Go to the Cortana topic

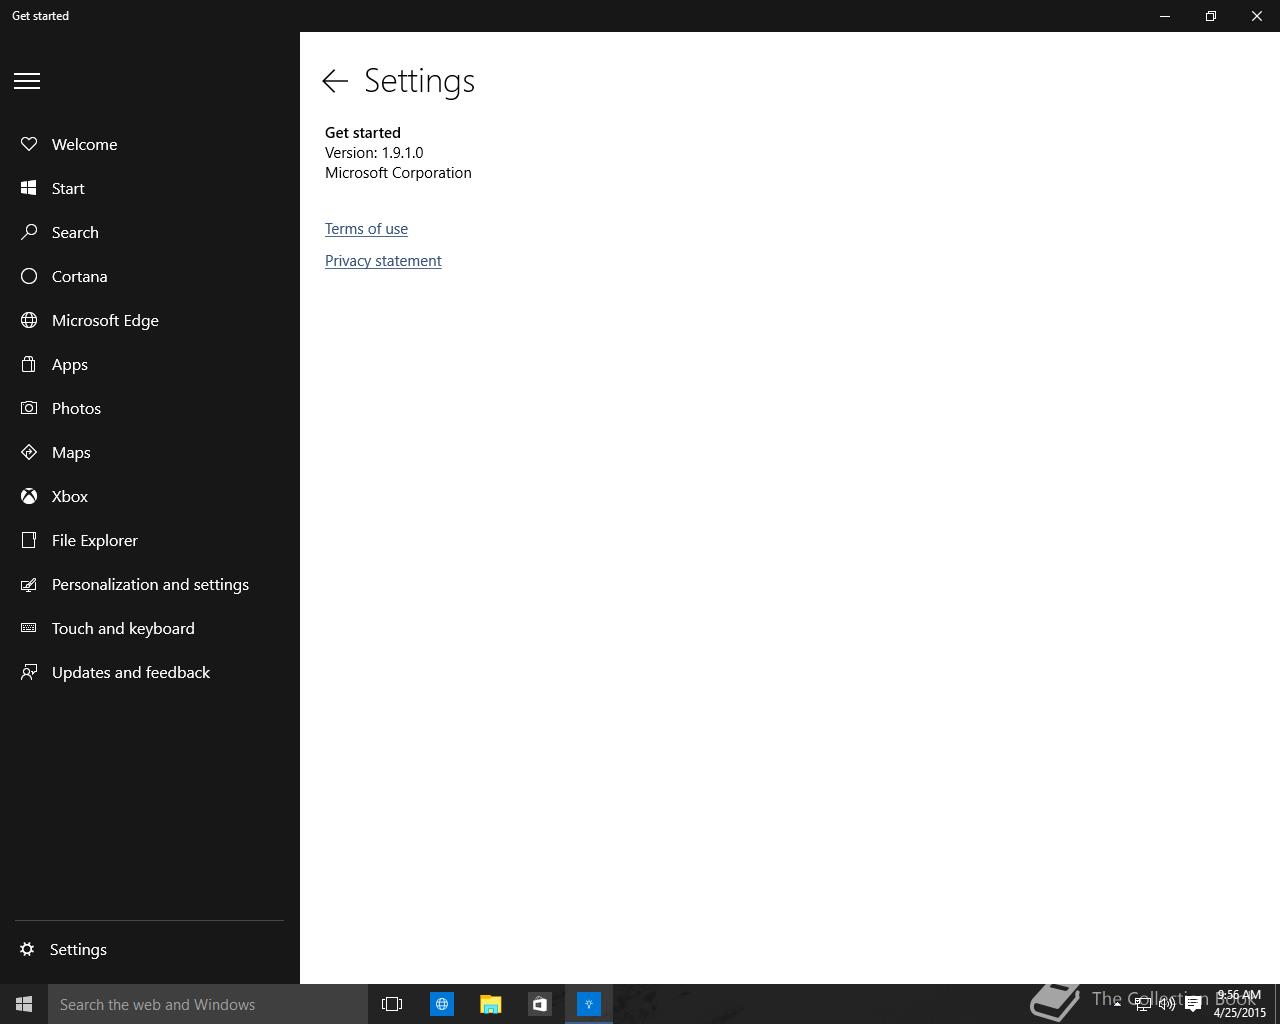(x=80, y=276)
